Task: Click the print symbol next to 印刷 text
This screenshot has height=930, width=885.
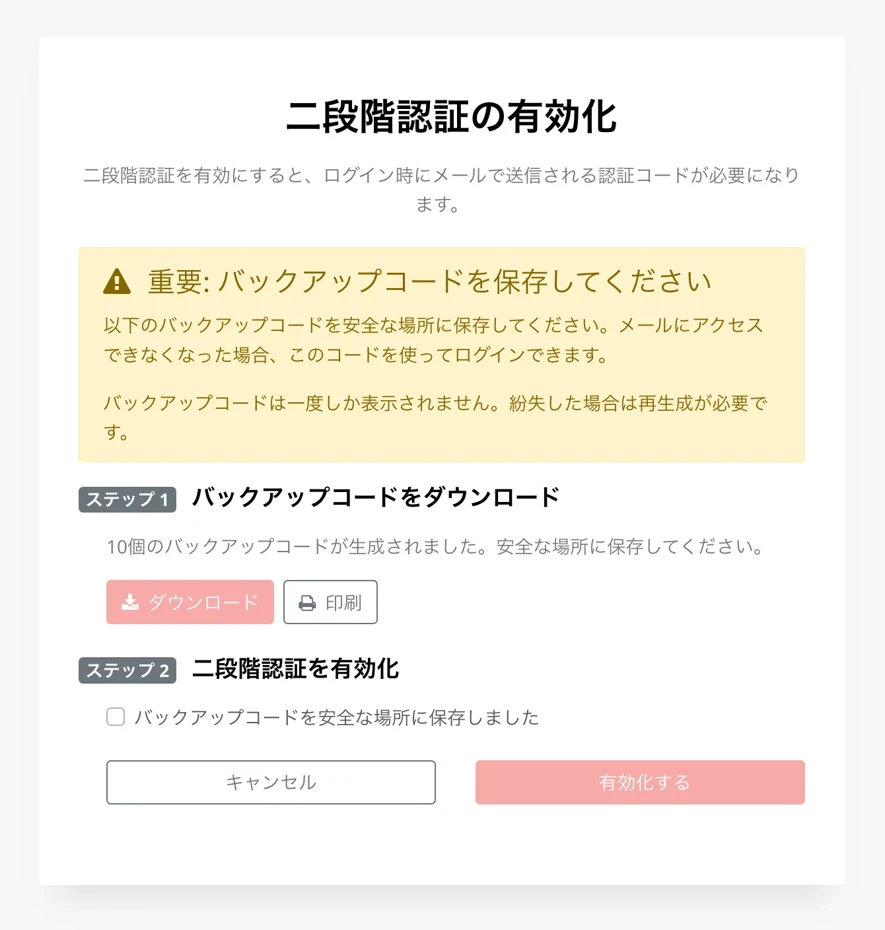Action: [x=306, y=601]
